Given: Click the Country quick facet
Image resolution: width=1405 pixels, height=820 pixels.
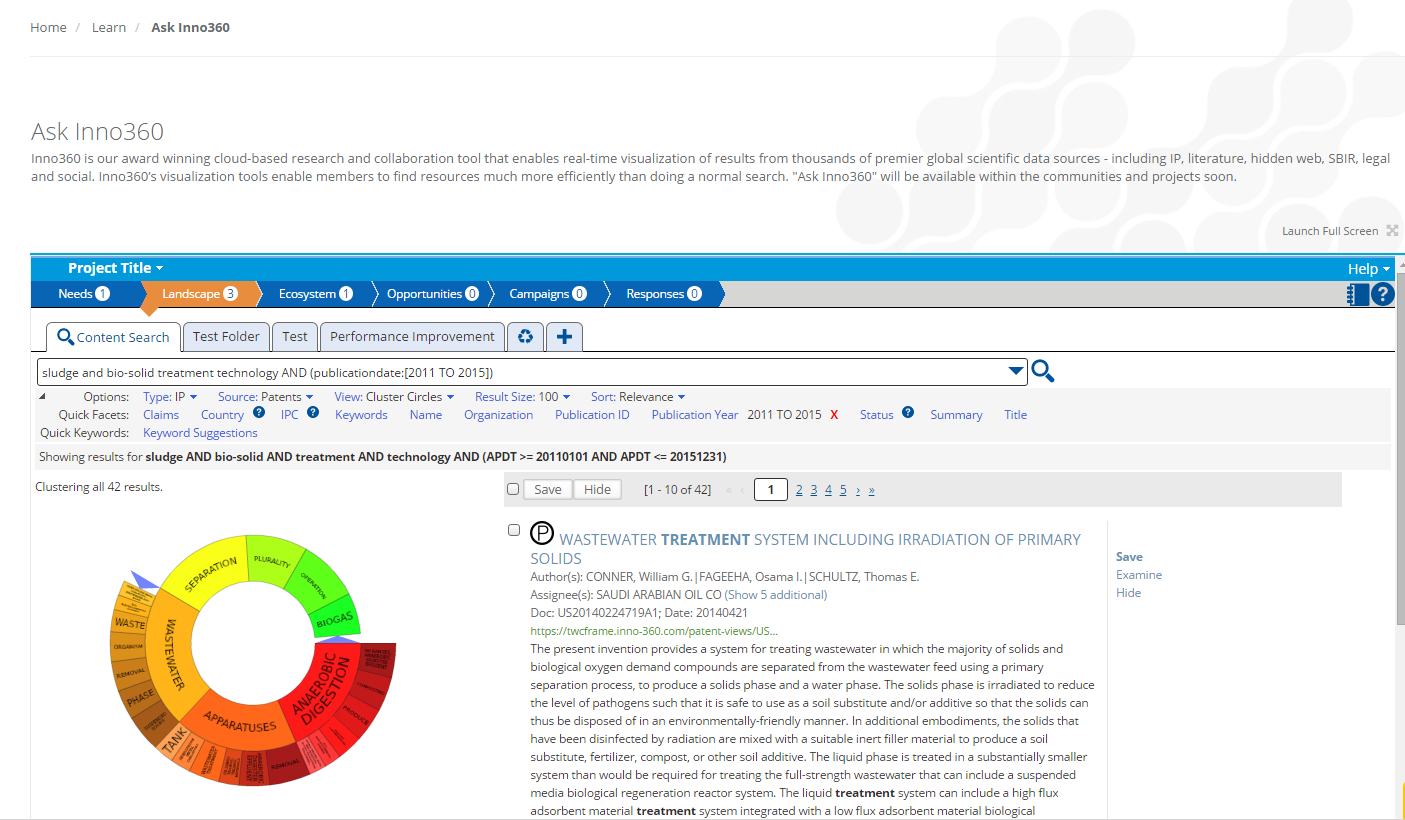Looking at the screenshot, I should coord(222,415).
